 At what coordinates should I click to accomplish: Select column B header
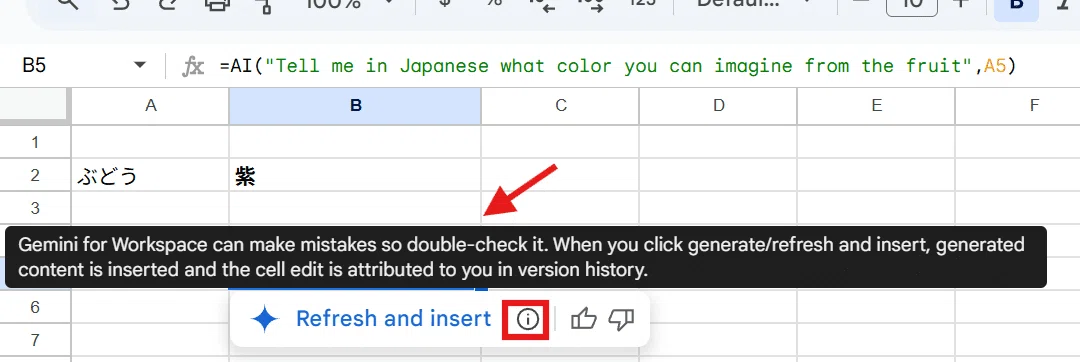355,105
